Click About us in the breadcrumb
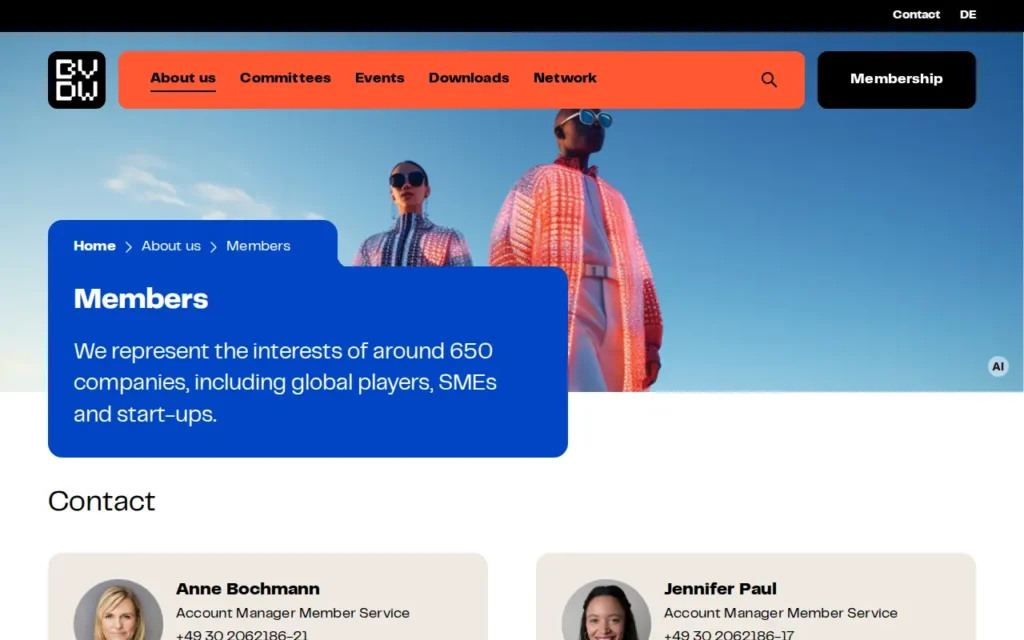Viewport: 1024px width, 640px height. tap(171, 246)
